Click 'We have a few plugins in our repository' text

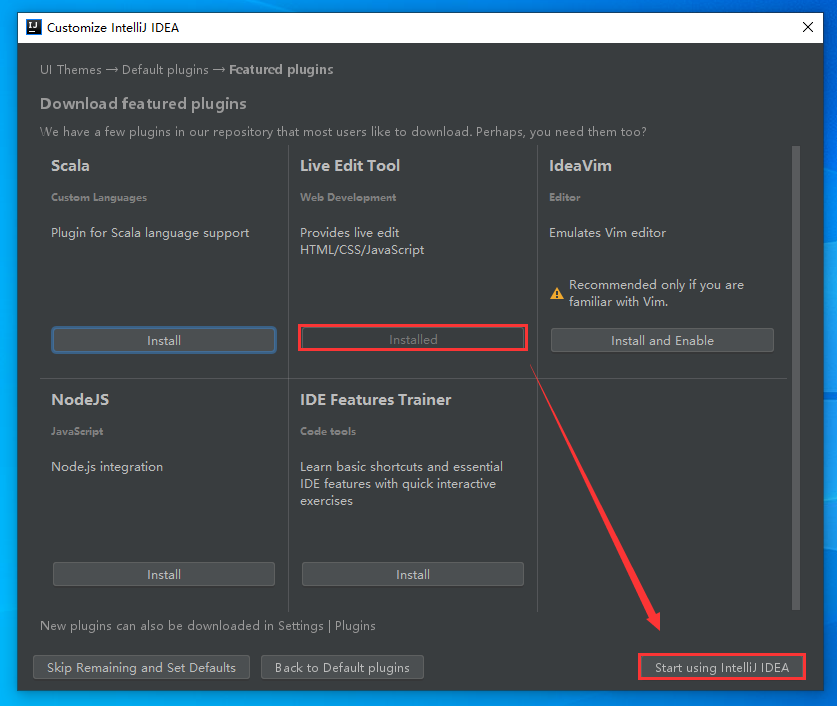tap(343, 132)
